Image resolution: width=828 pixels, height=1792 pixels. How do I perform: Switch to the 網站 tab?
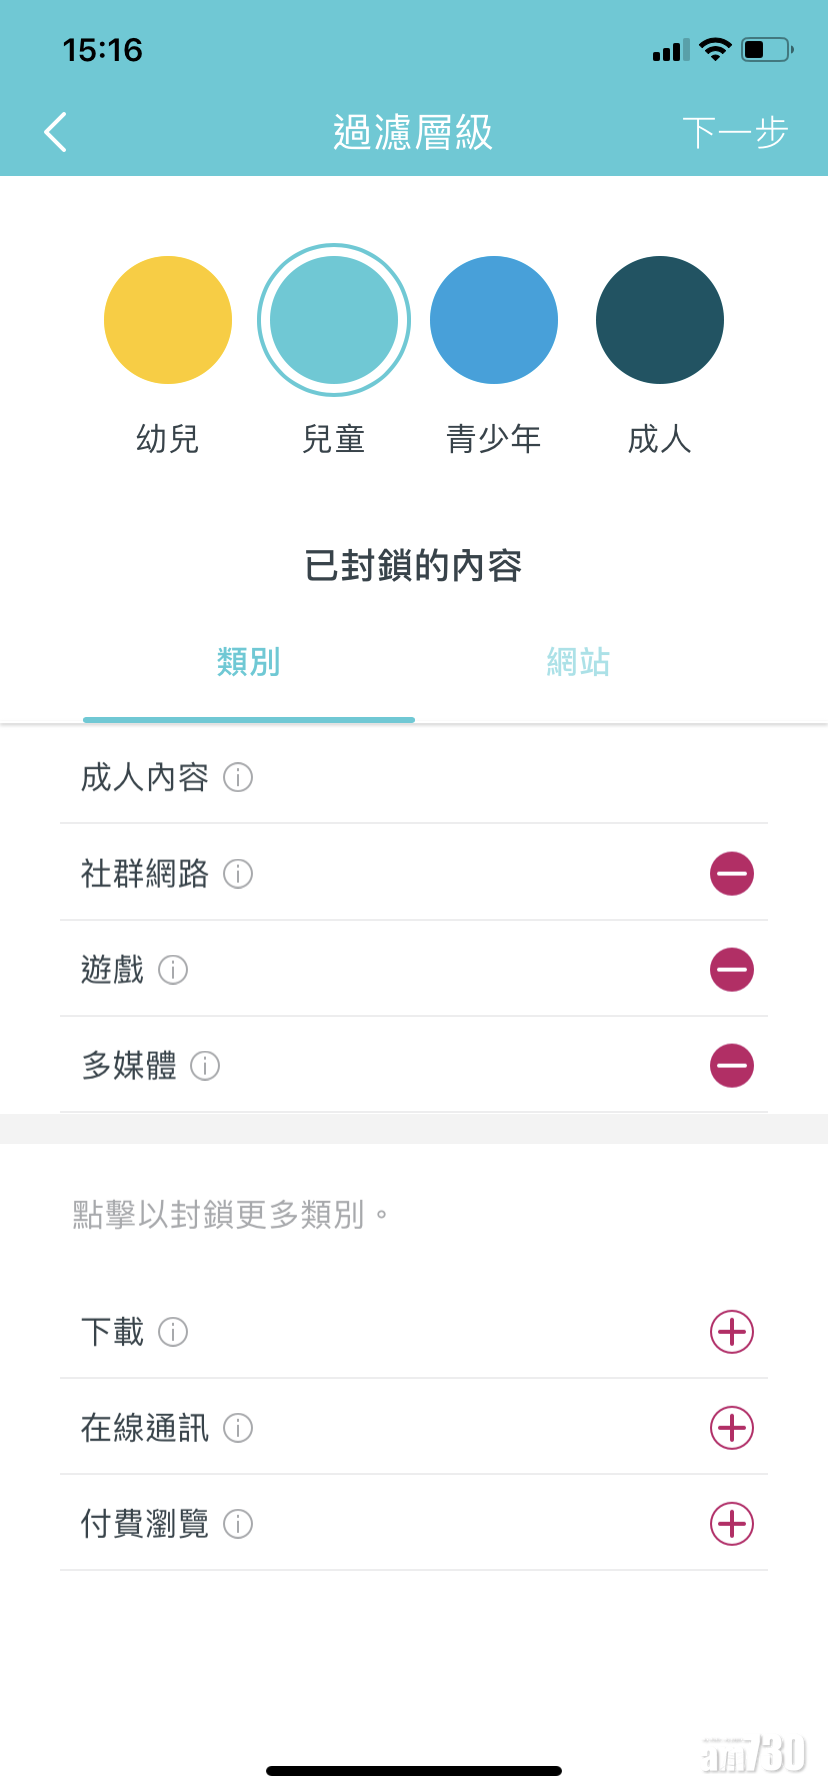578,662
